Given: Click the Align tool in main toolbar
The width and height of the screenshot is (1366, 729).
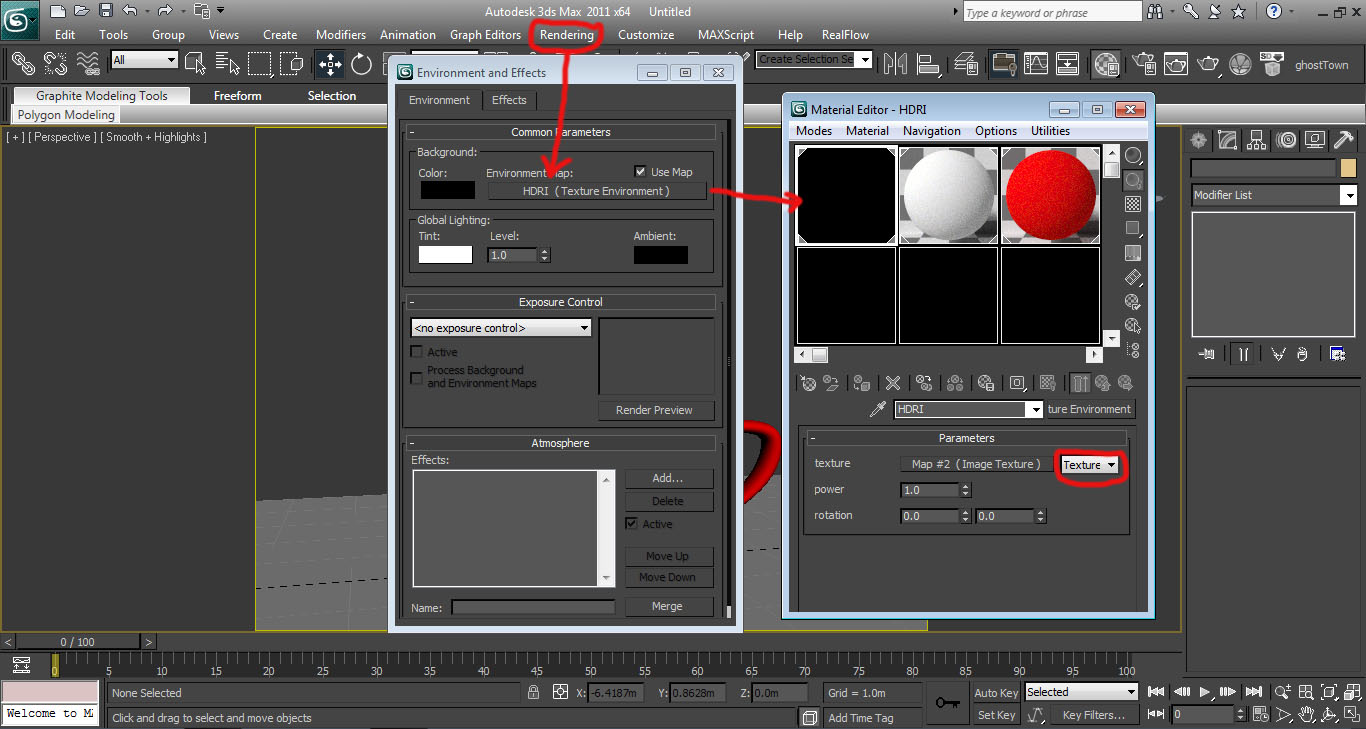Looking at the screenshot, I should (x=930, y=64).
